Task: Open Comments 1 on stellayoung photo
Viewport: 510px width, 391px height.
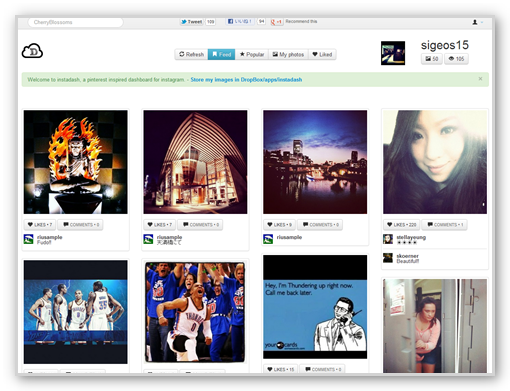Action: click(444, 225)
